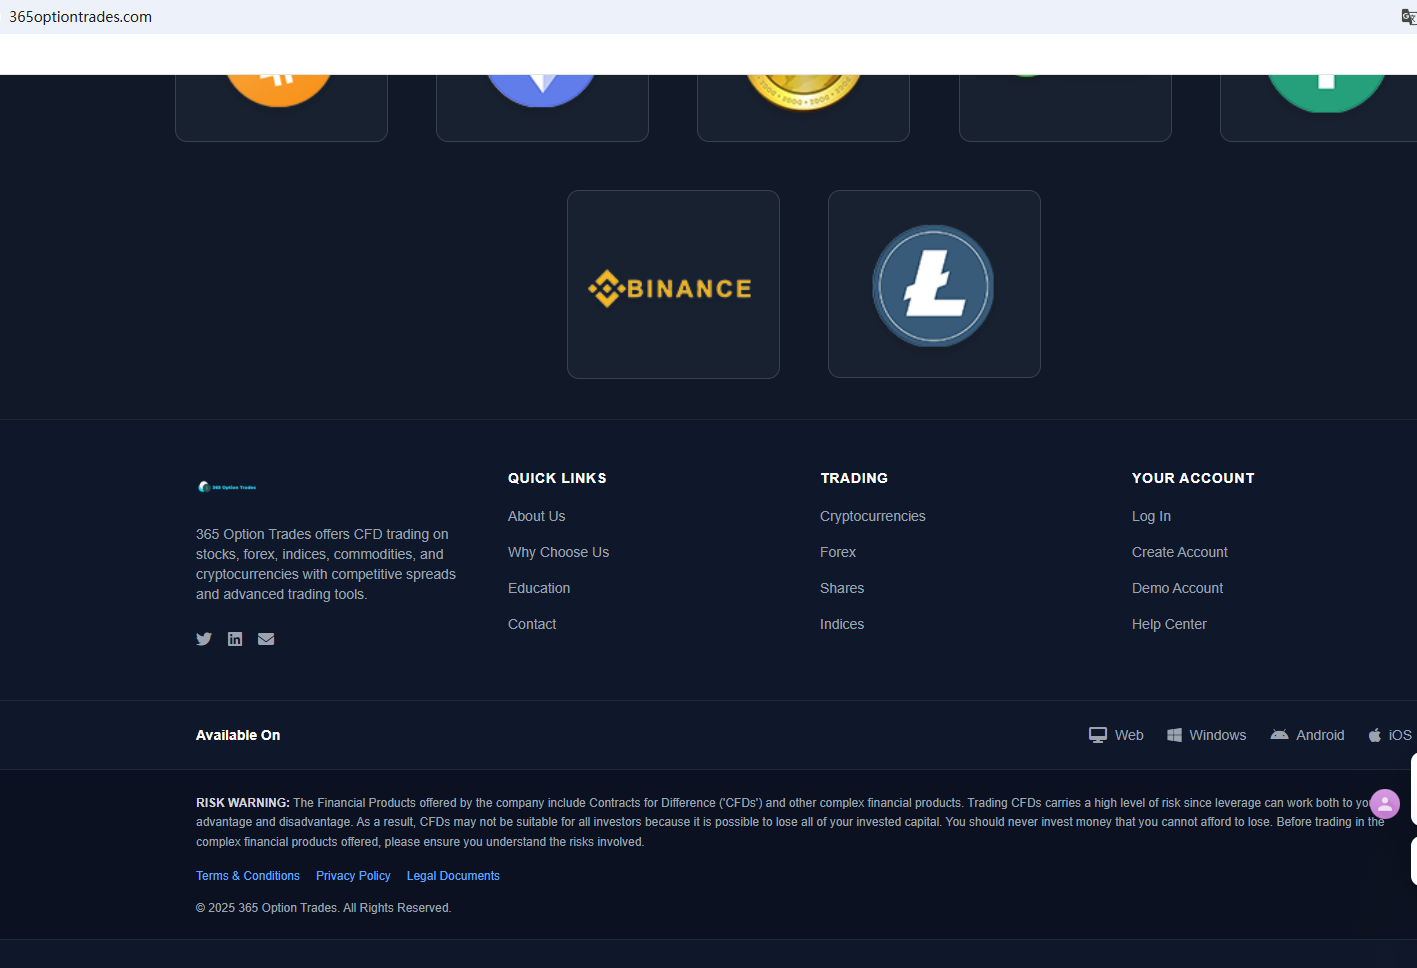The height and width of the screenshot is (968, 1417).
Task: Open the Demo Account link
Action: point(1177,588)
